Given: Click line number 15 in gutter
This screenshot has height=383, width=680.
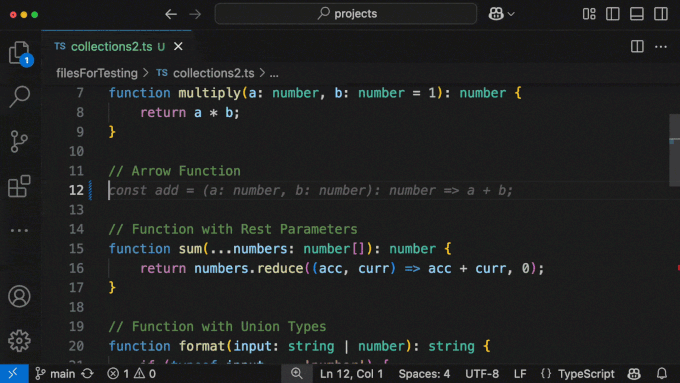Looking at the screenshot, I should pos(76,249).
